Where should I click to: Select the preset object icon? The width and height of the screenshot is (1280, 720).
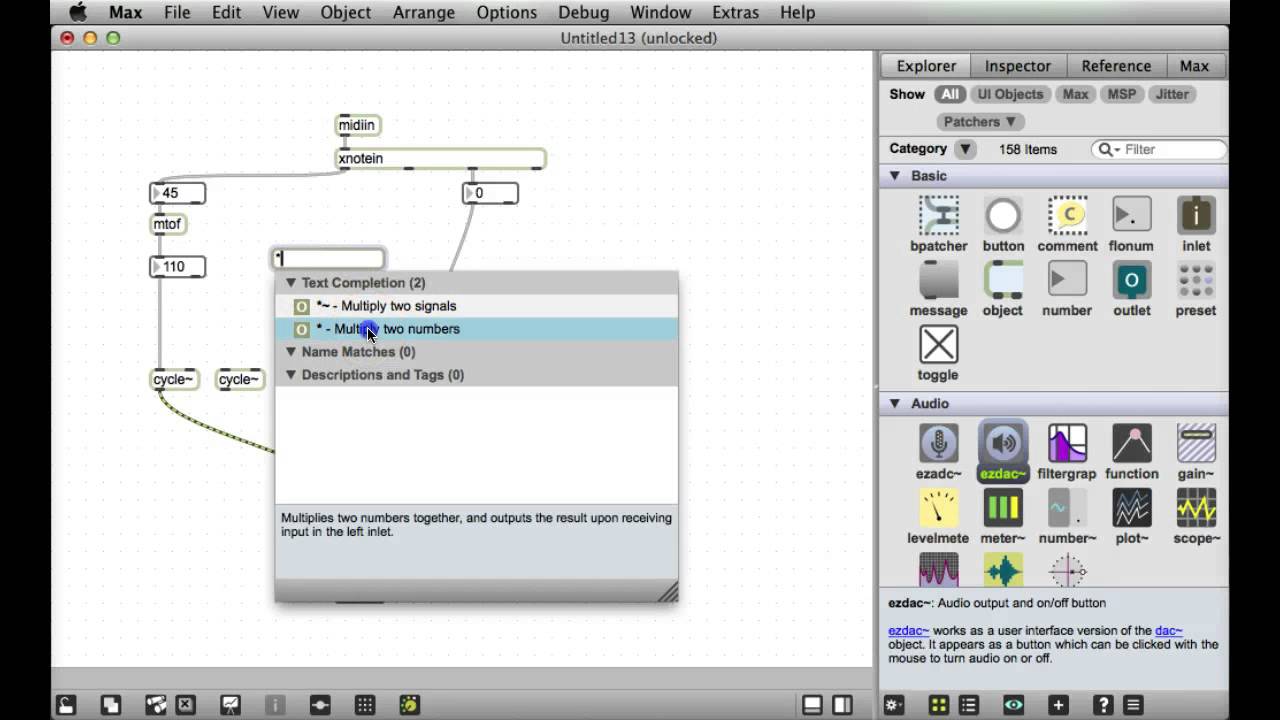(1195, 281)
